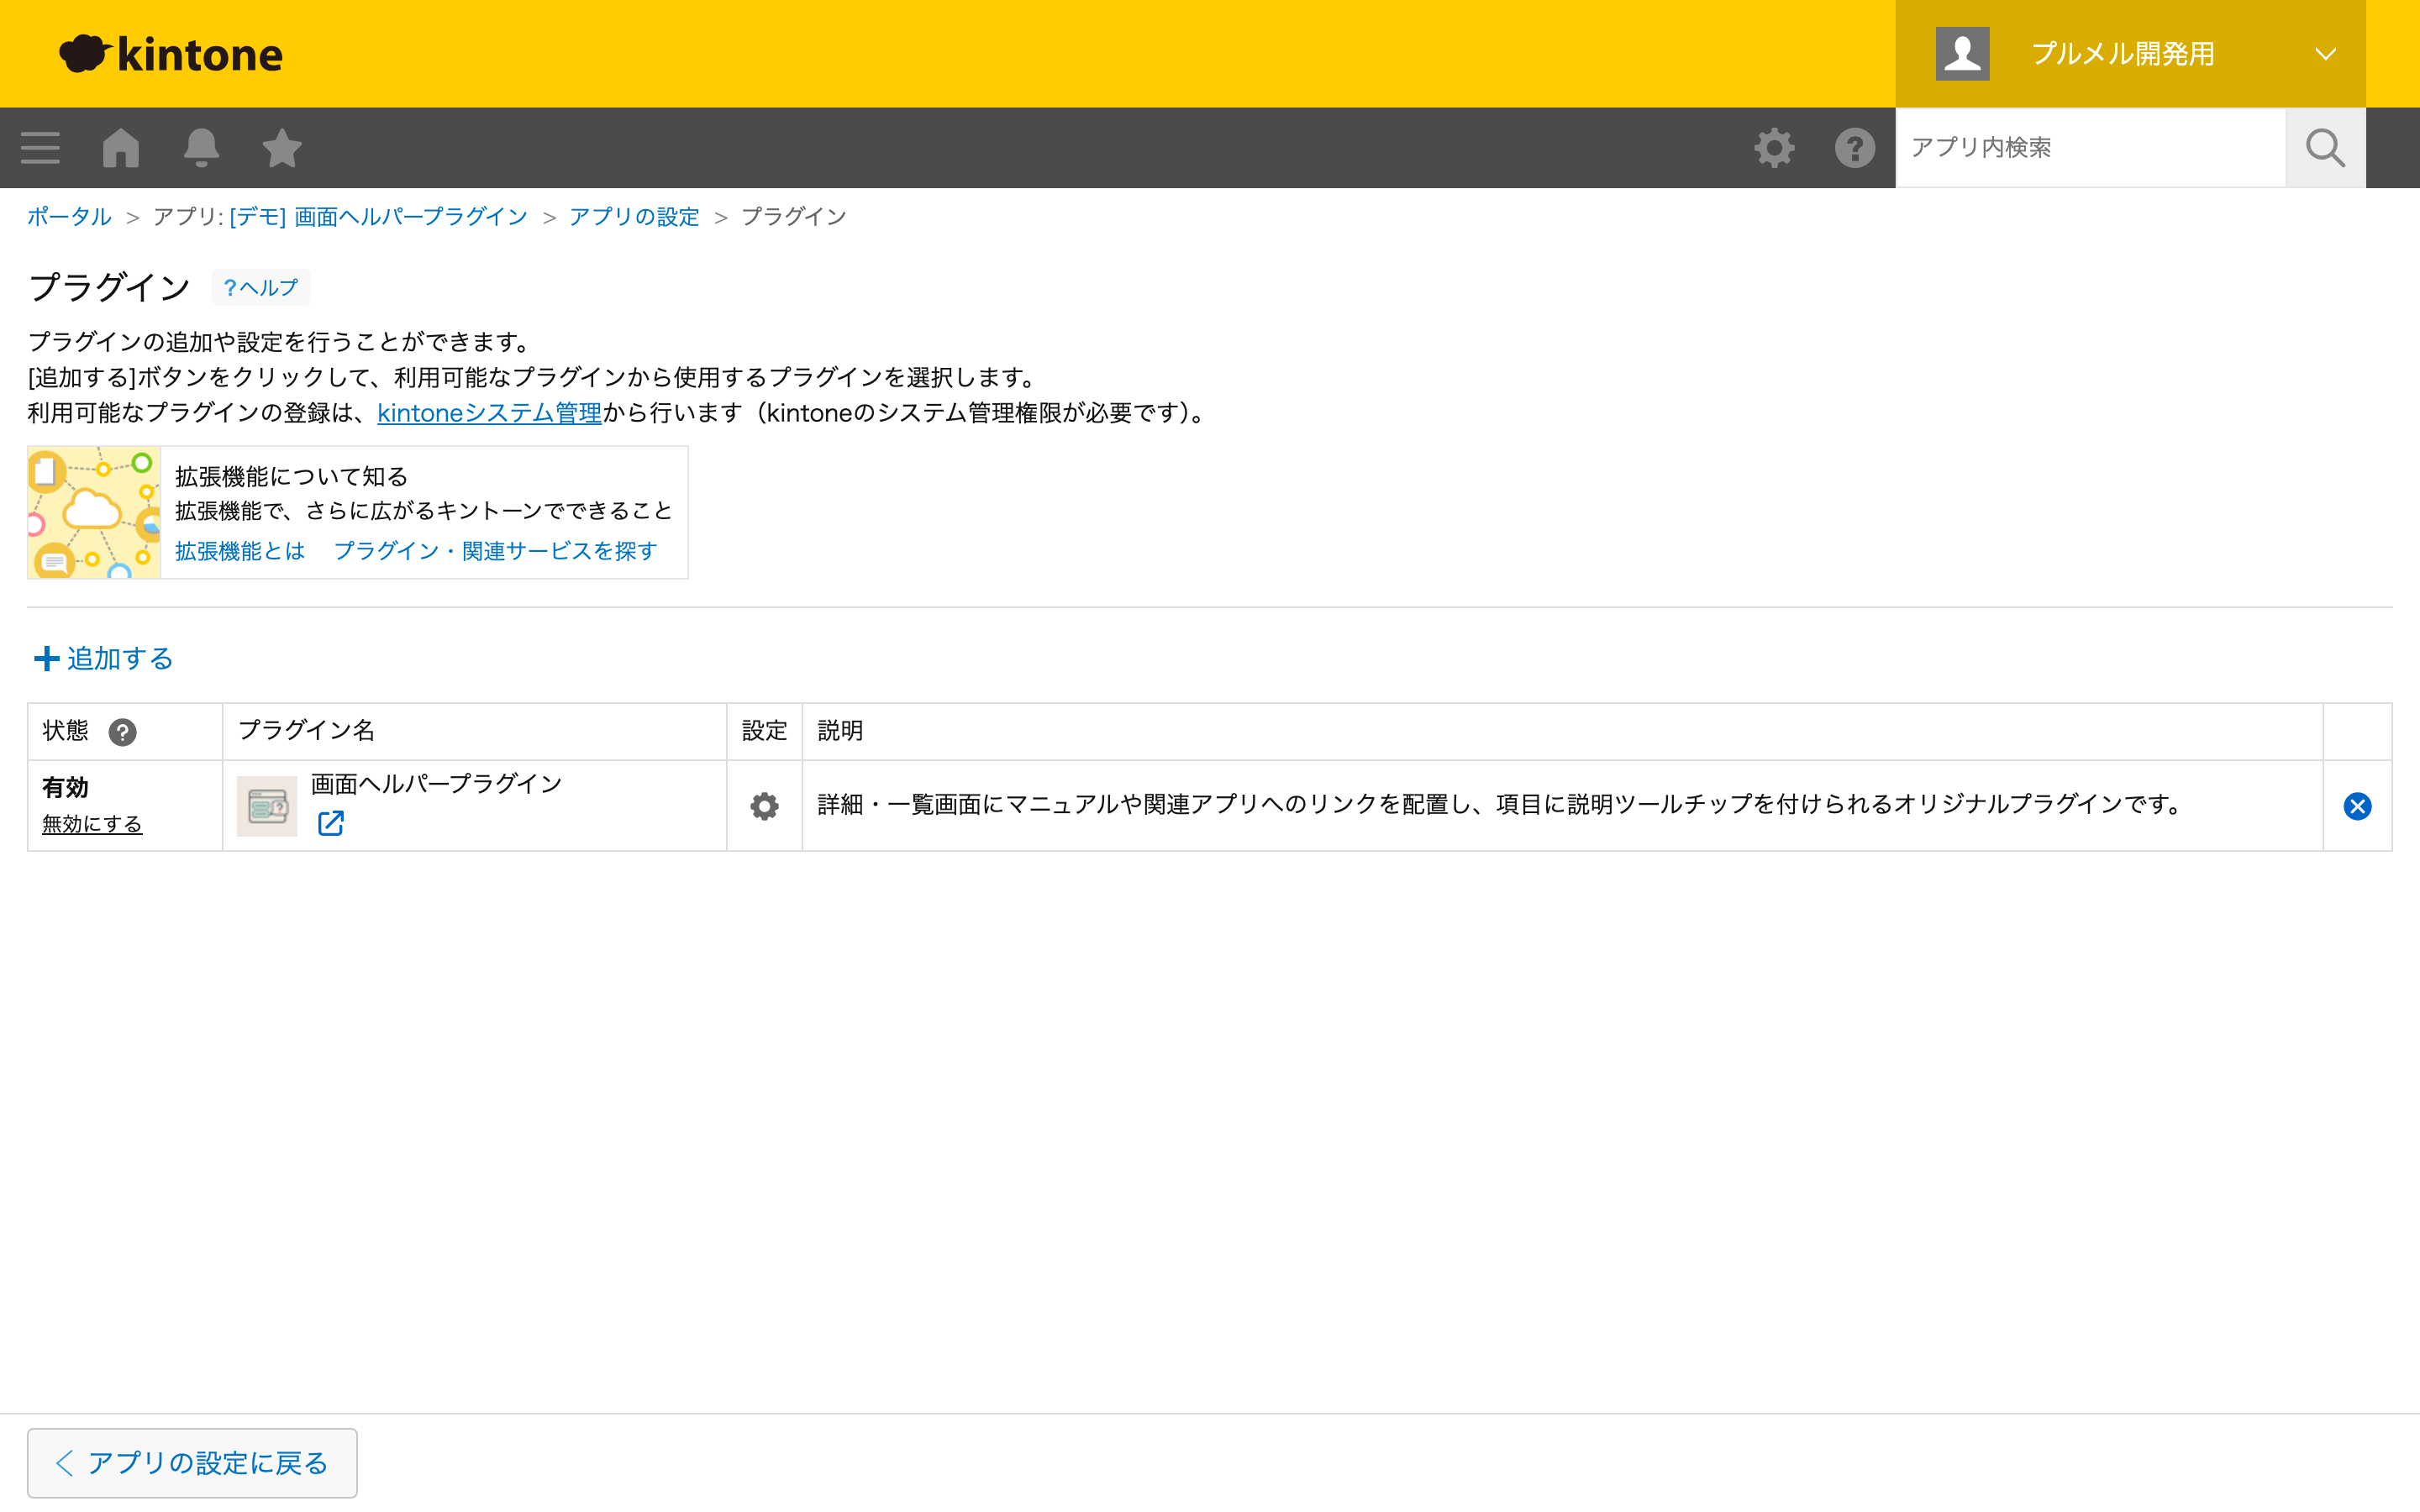Click the 設定 column header
2420x1512 pixels.
[x=764, y=731]
